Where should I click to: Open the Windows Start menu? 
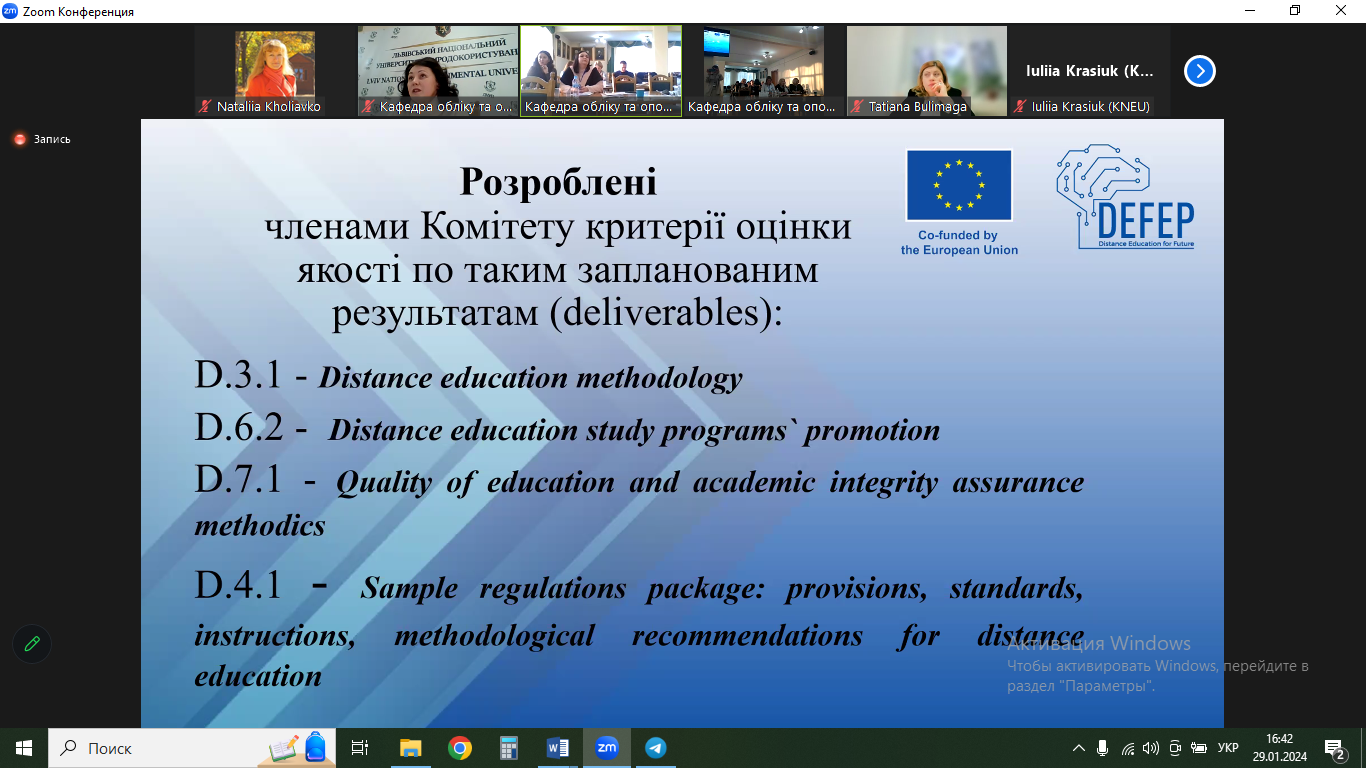[24, 747]
